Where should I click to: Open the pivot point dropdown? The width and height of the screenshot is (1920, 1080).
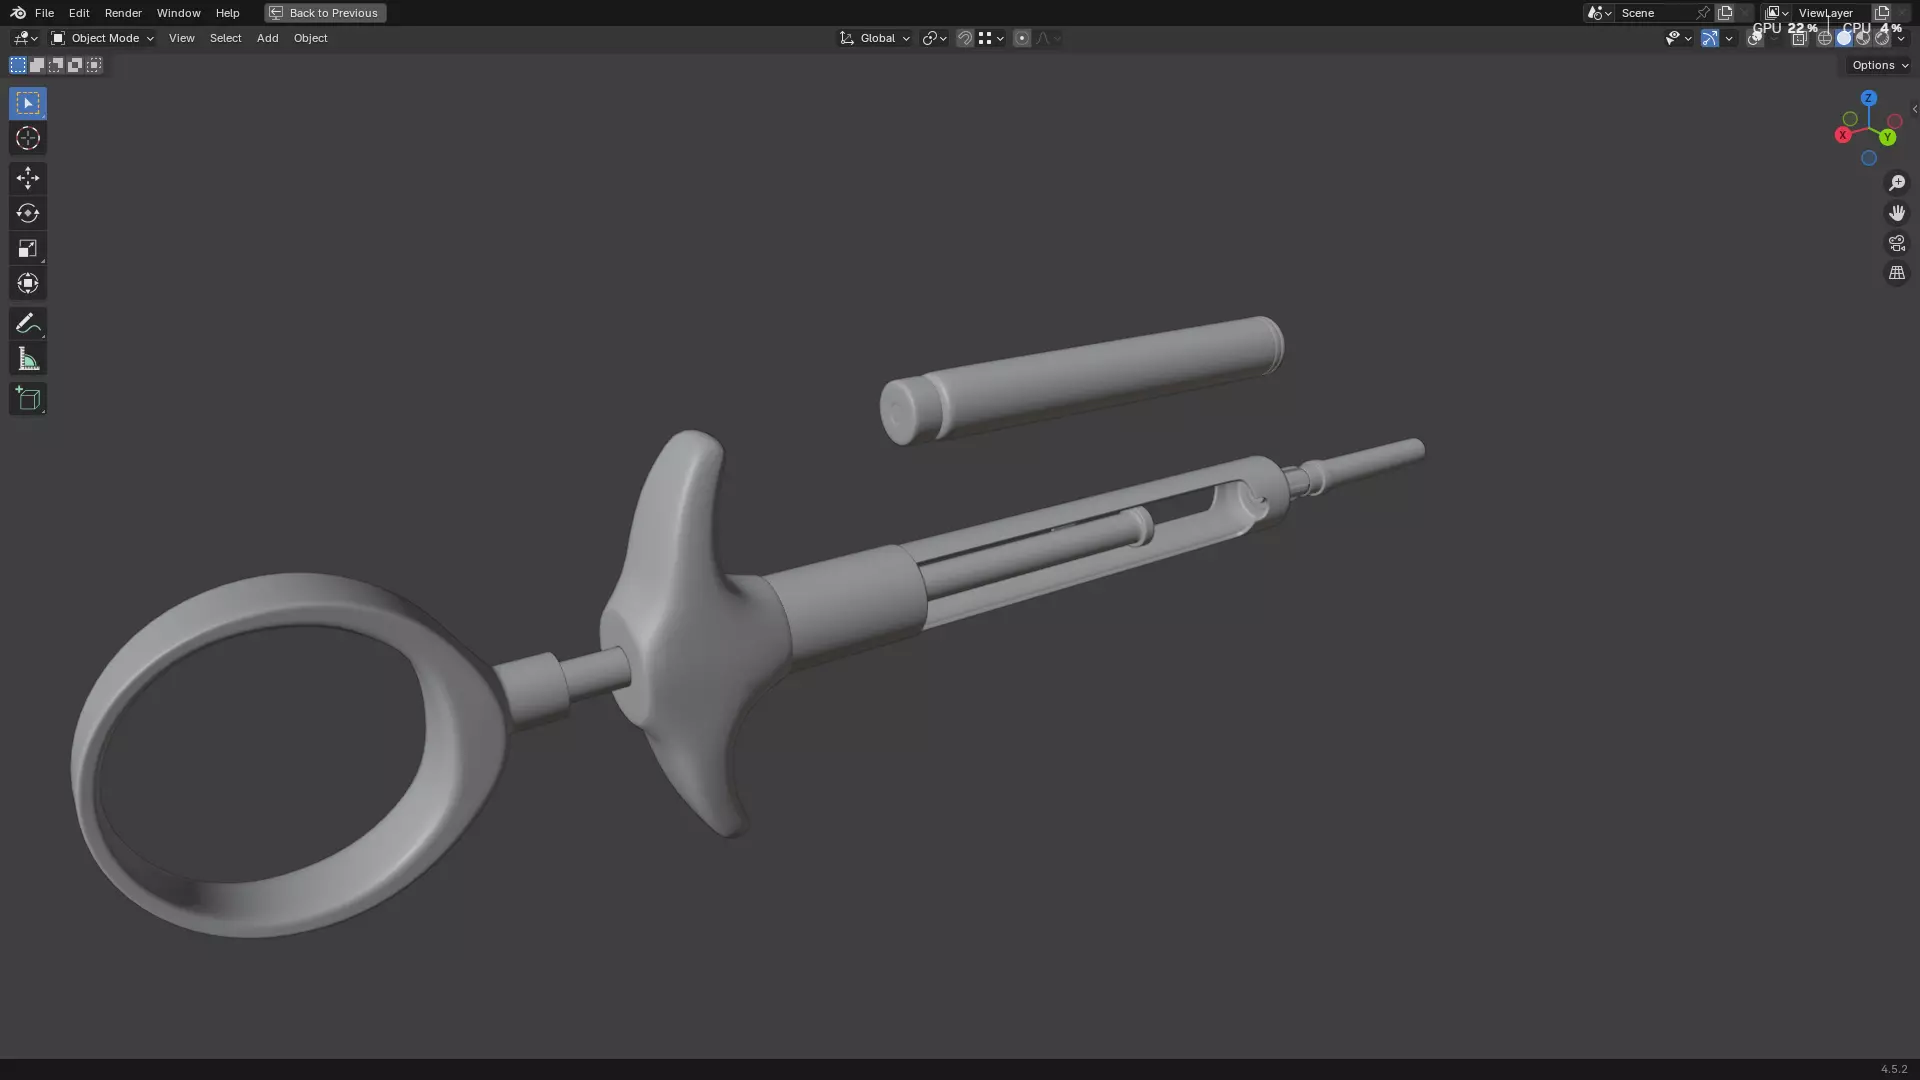(935, 38)
